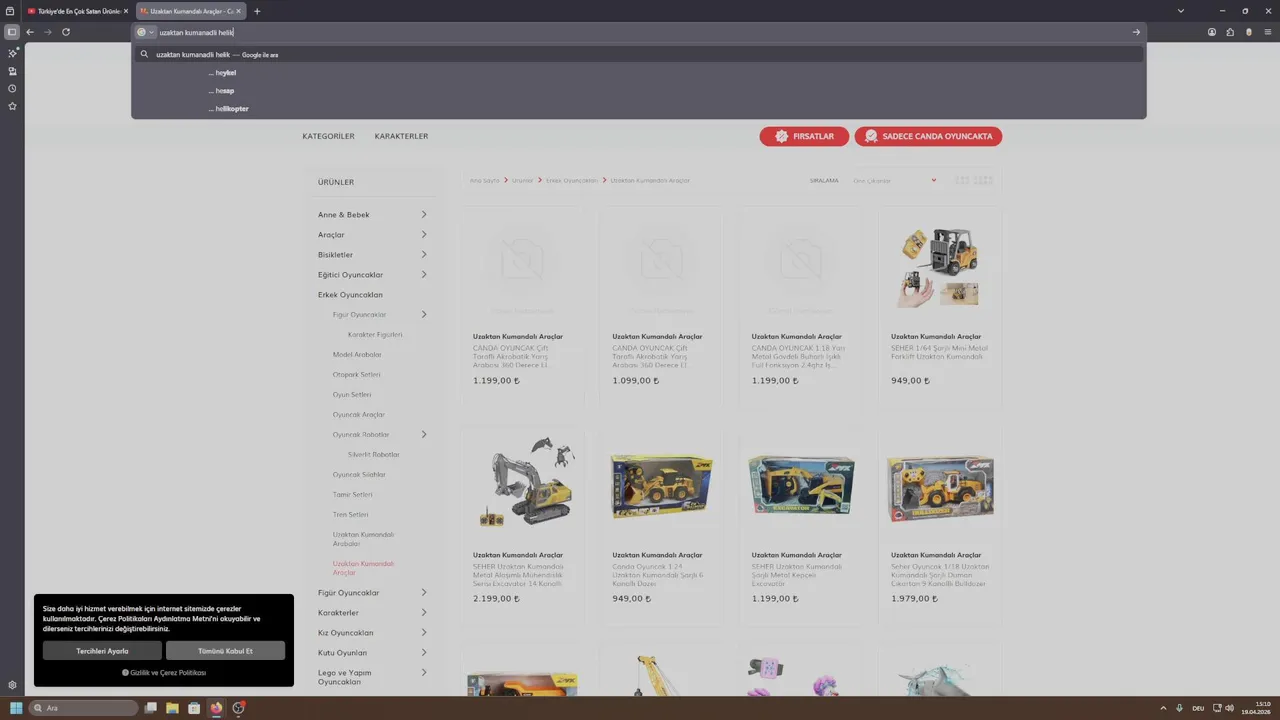1280x720 pixels.
Task: Open the list all tabs chevron
Action: tap(1180, 11)
